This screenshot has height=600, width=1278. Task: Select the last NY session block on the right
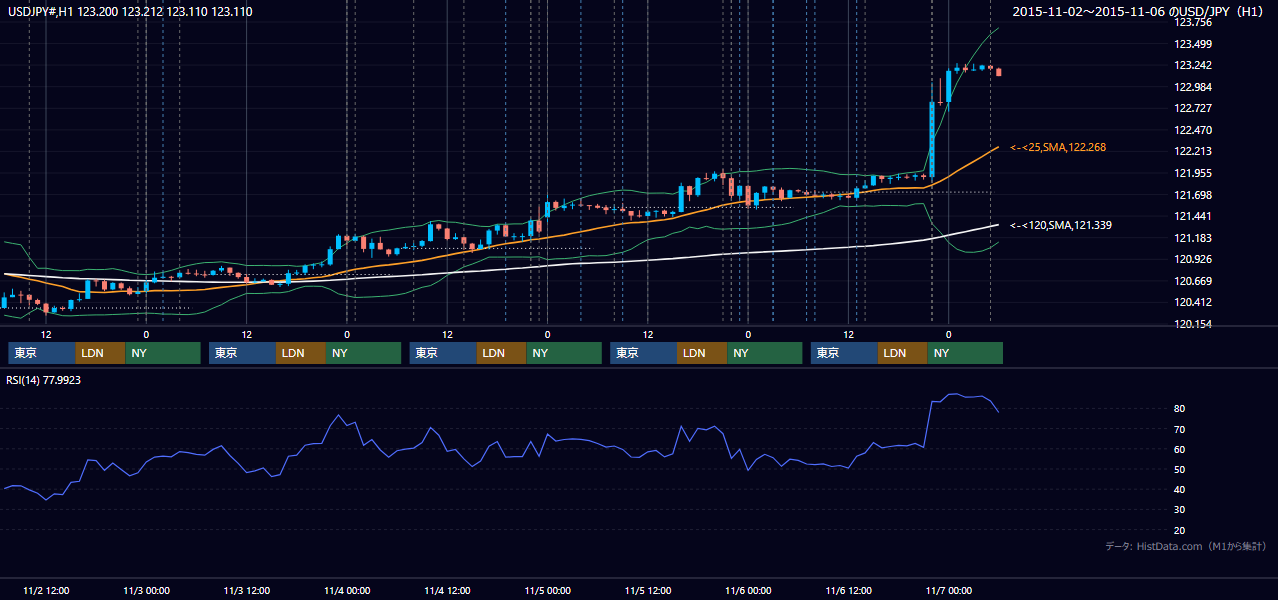(x=966, y=353)
